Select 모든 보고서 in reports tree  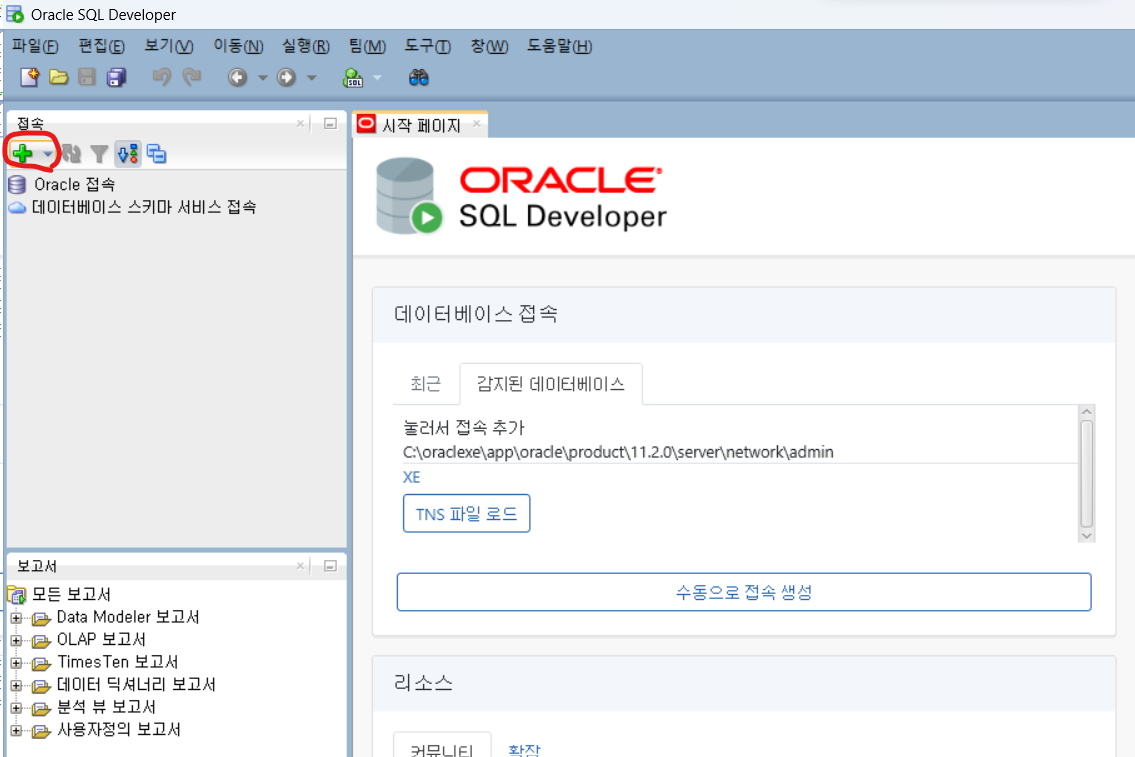[x=72, y=595]
